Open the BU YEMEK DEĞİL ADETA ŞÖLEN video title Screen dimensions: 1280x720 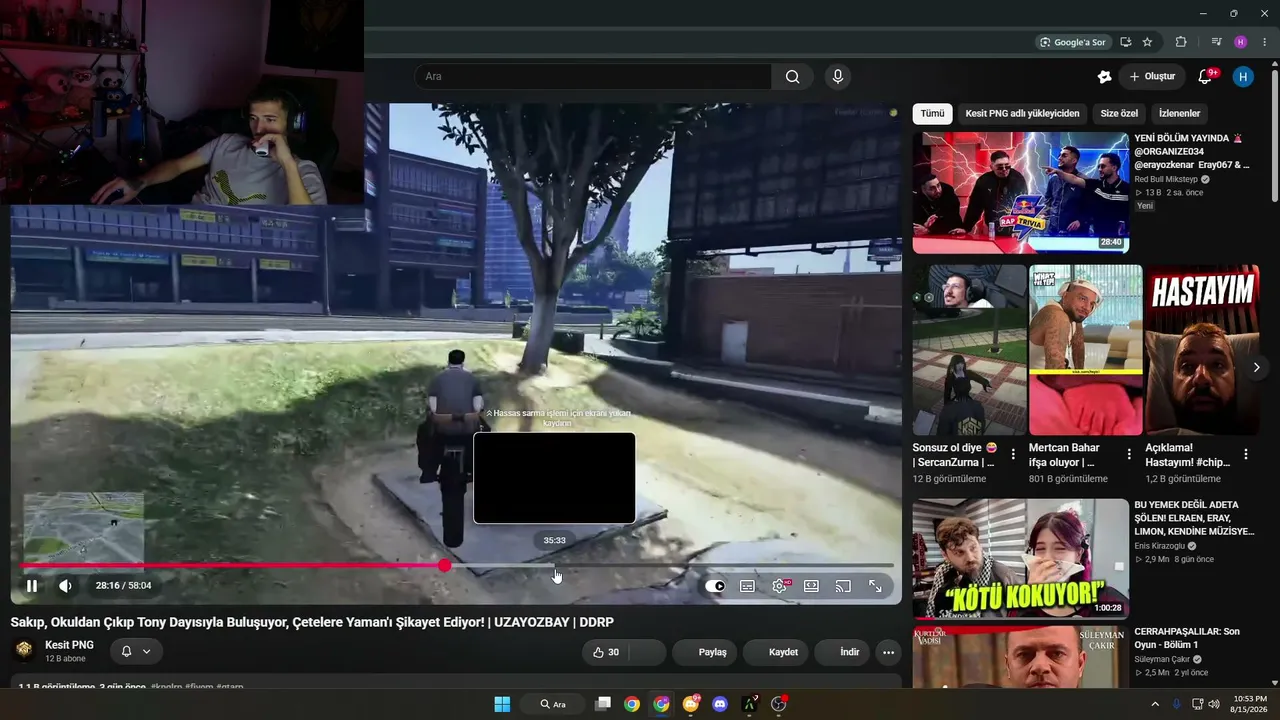click(x=1194, y=518)
